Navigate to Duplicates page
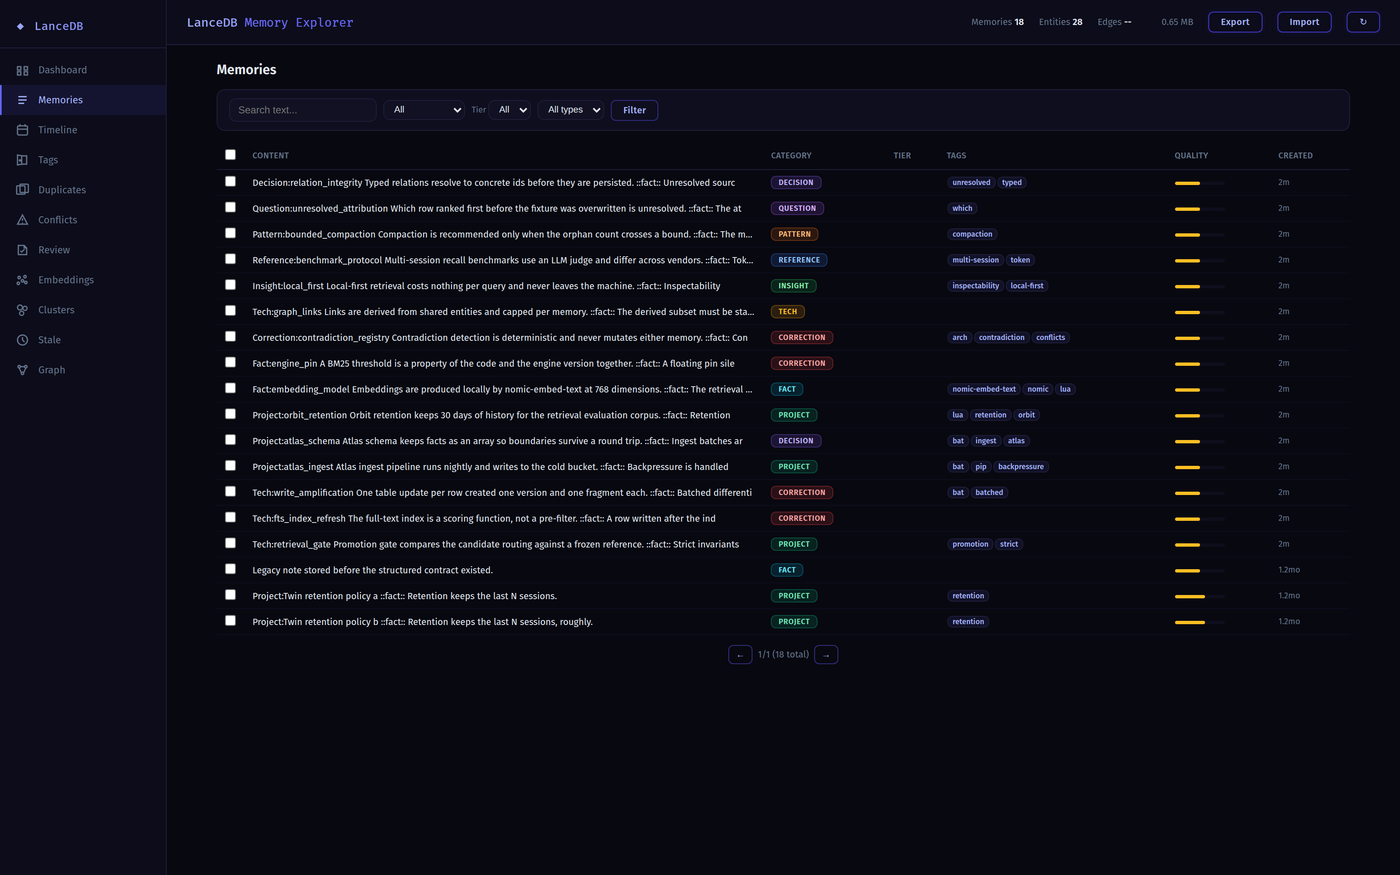 [83, 190]
